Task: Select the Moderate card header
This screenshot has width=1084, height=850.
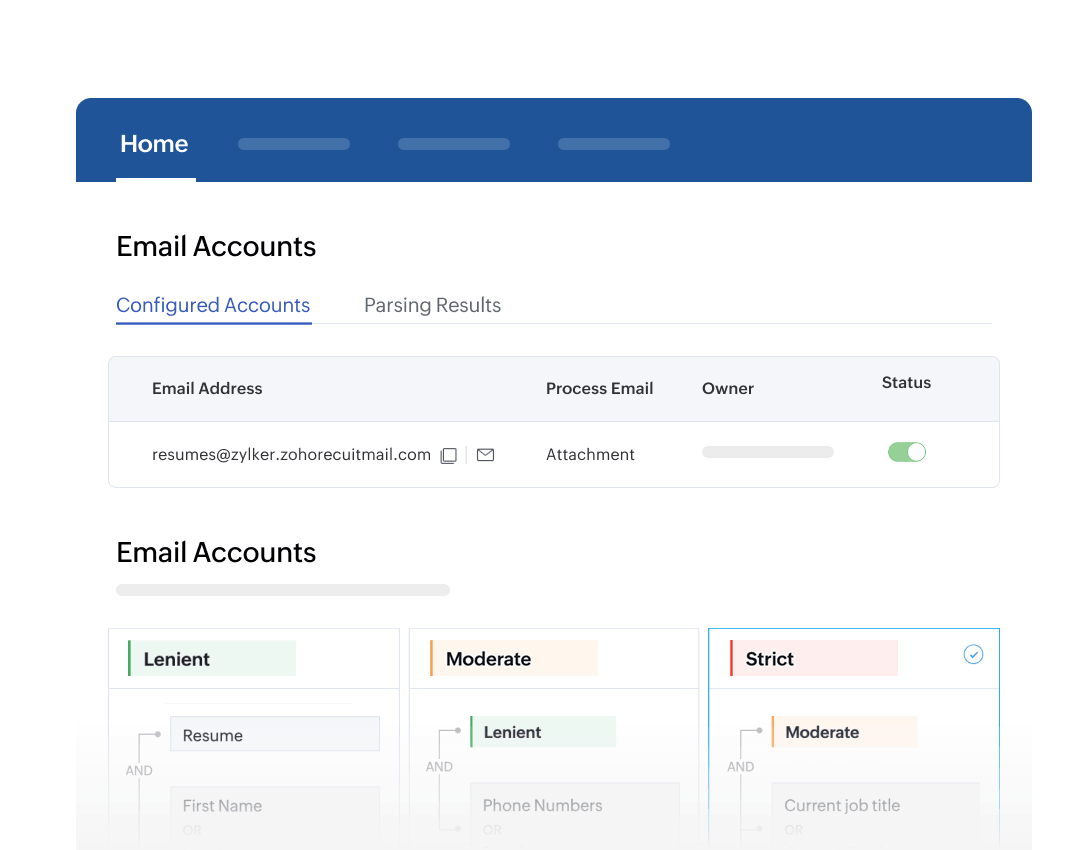Action: click(514, 659)
